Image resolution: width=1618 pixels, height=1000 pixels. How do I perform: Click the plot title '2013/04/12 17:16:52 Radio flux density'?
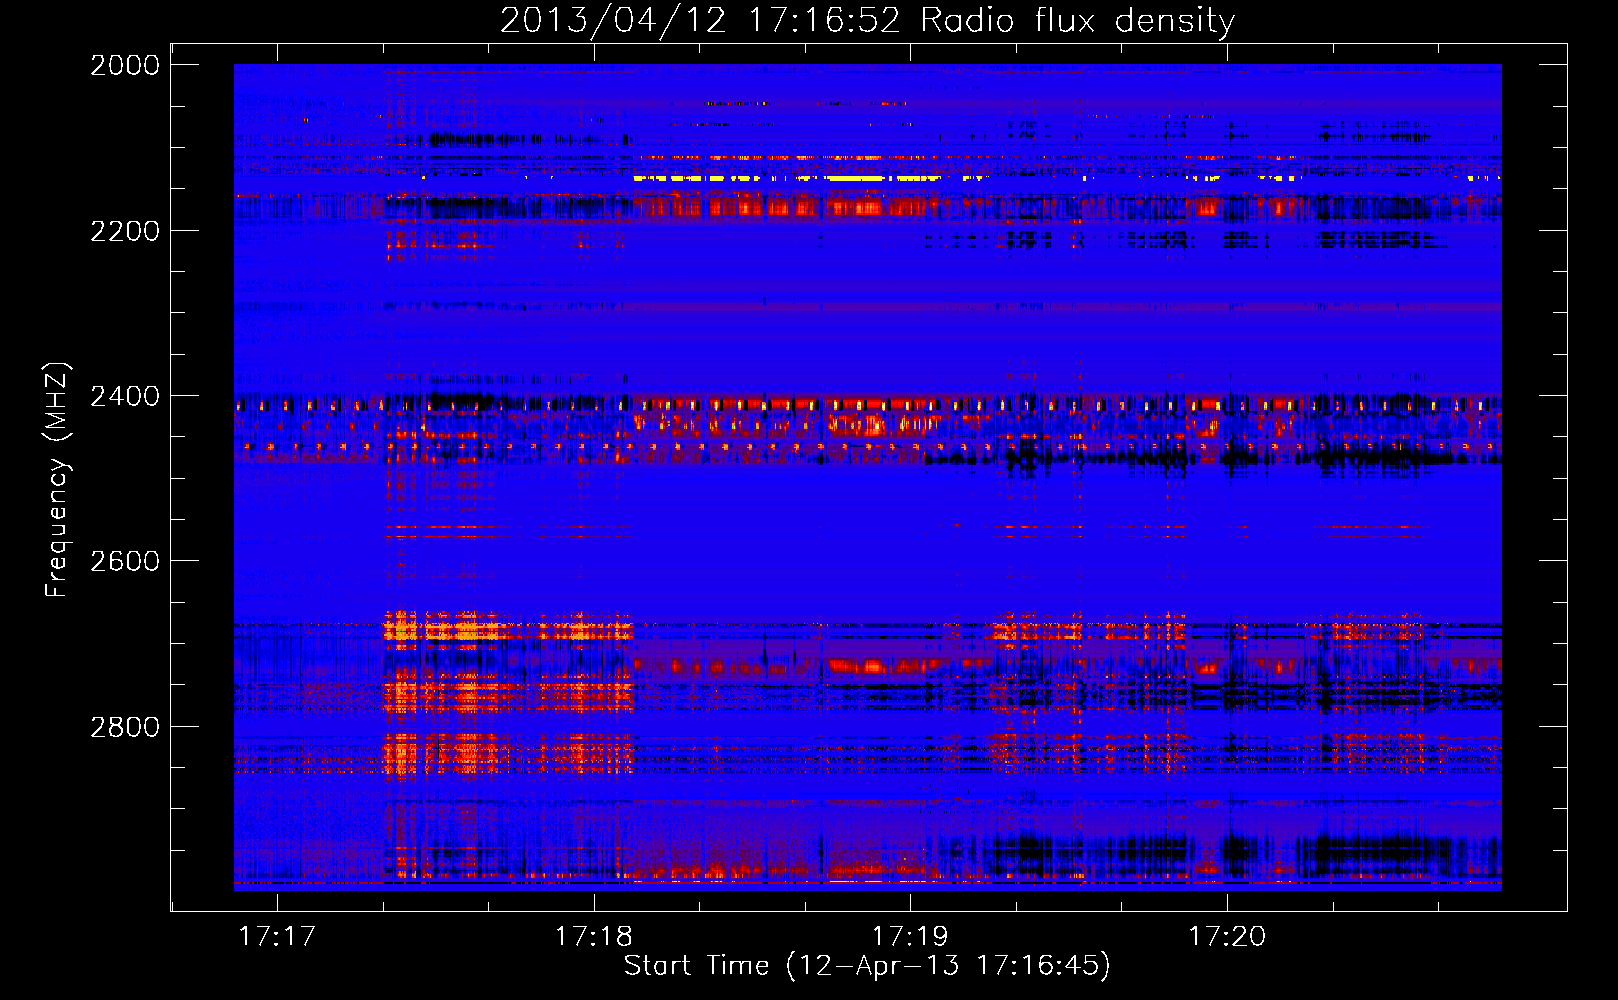point(867,21)
